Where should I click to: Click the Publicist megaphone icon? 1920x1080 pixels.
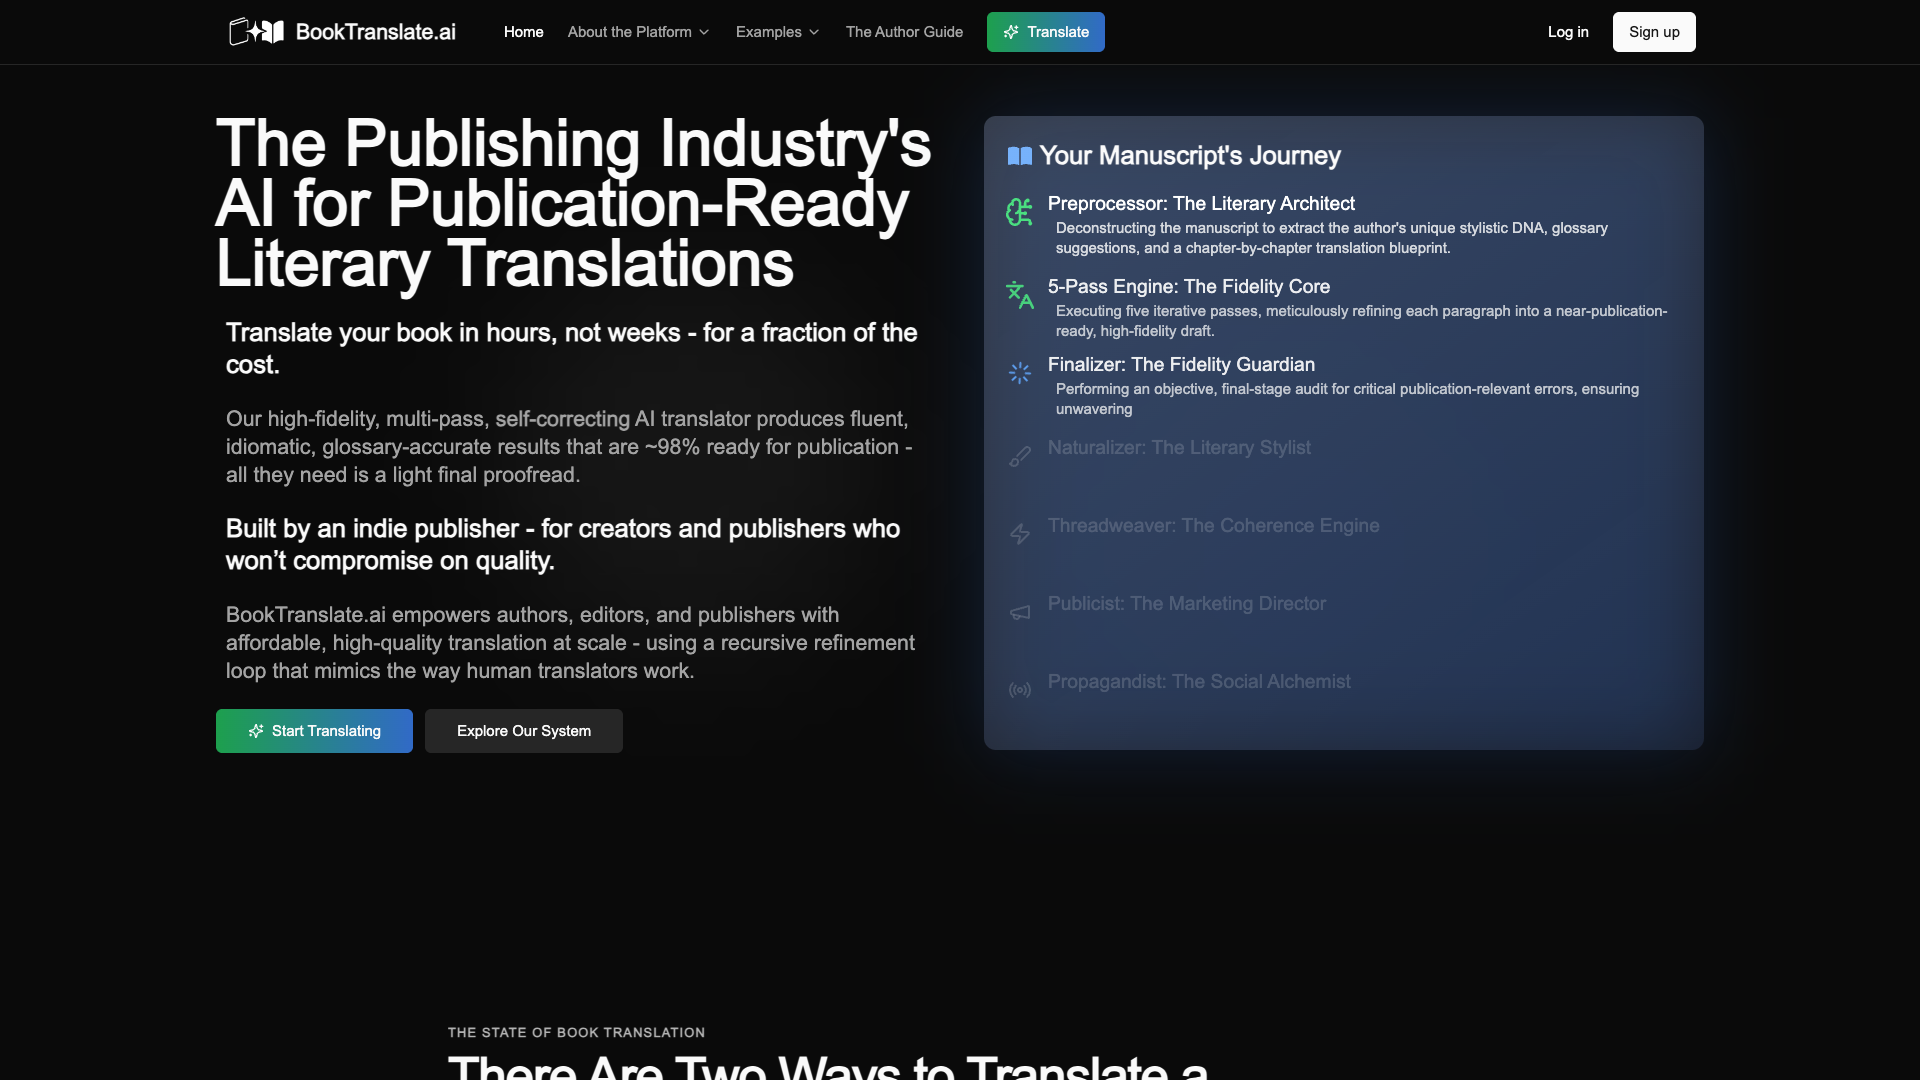tap(1020, 612)
